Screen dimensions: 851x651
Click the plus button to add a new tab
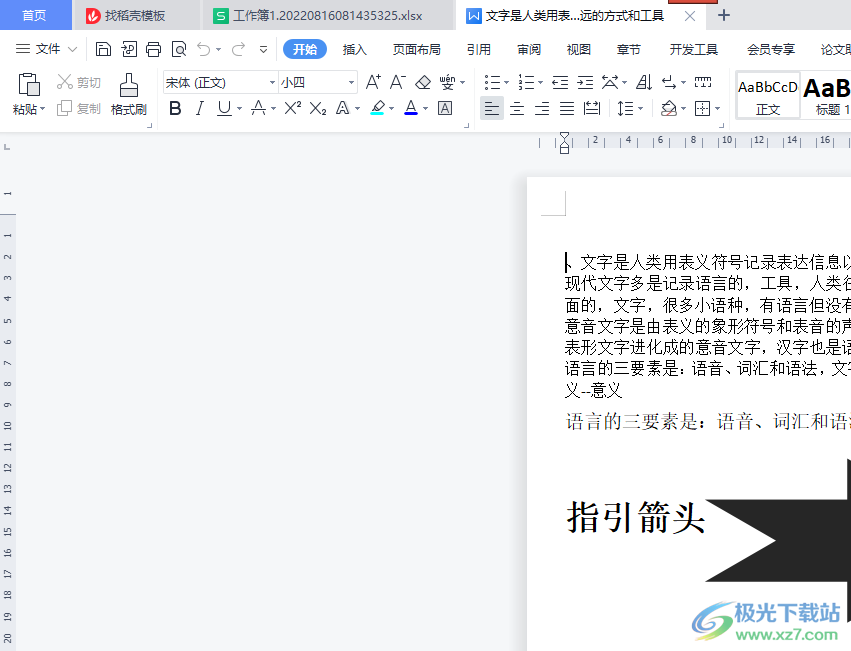[x=723, y=15]
